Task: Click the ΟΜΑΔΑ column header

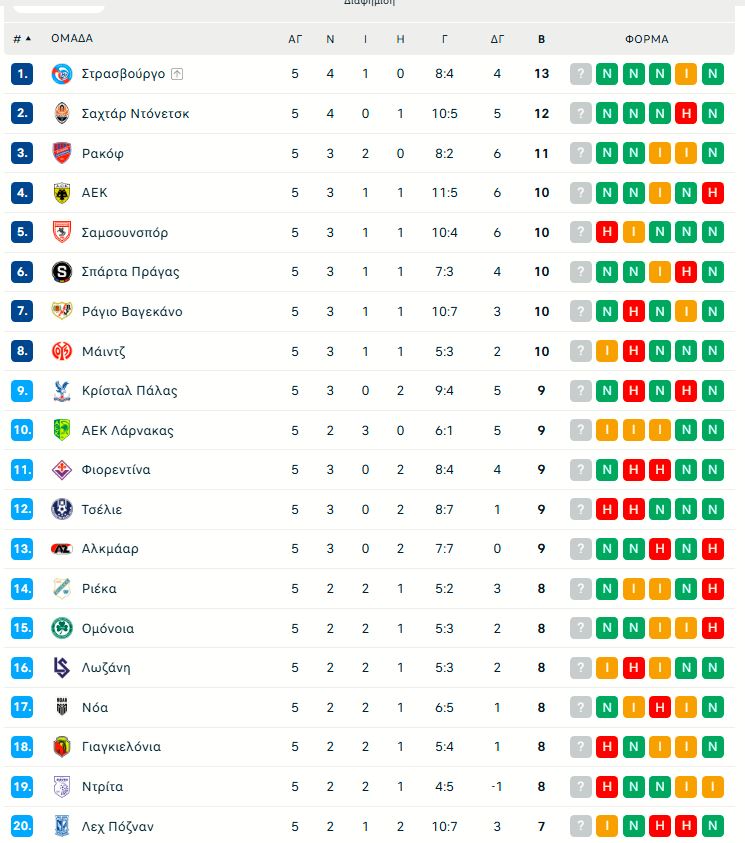Action: coord(72,39)
